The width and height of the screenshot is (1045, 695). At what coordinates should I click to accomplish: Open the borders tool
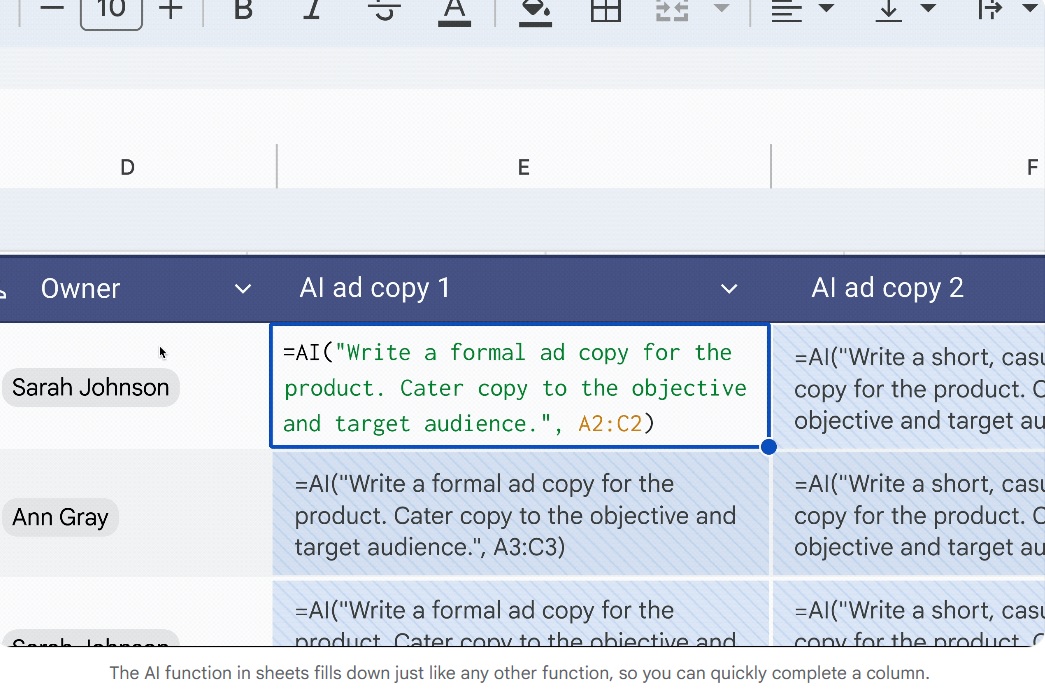point(606,10)
